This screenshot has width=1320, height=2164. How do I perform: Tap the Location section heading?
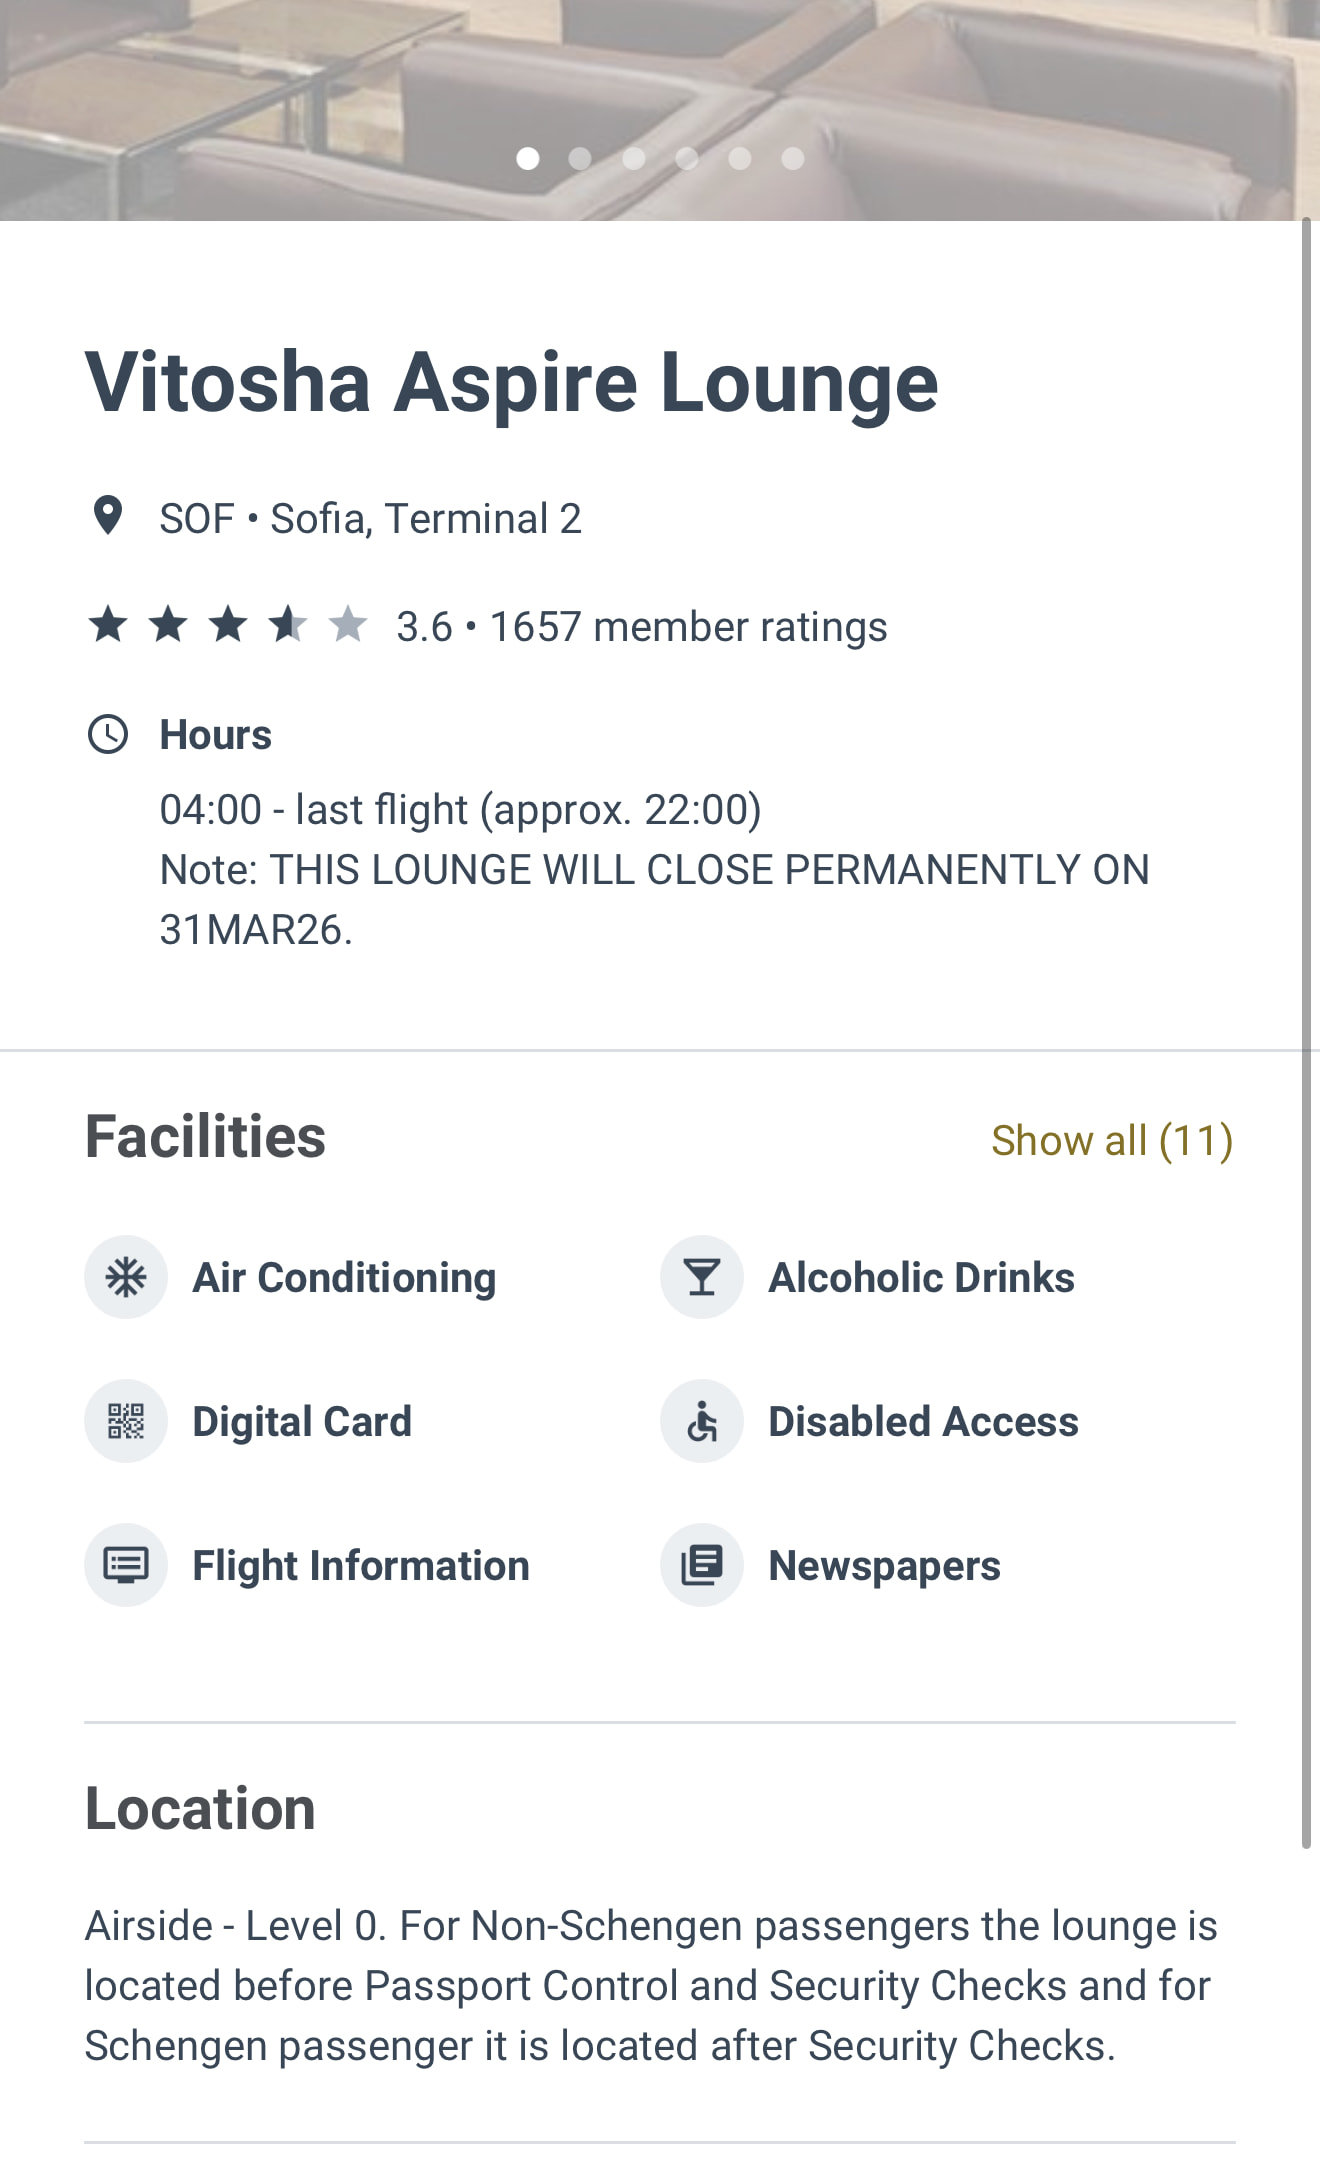coord(200,1808)
